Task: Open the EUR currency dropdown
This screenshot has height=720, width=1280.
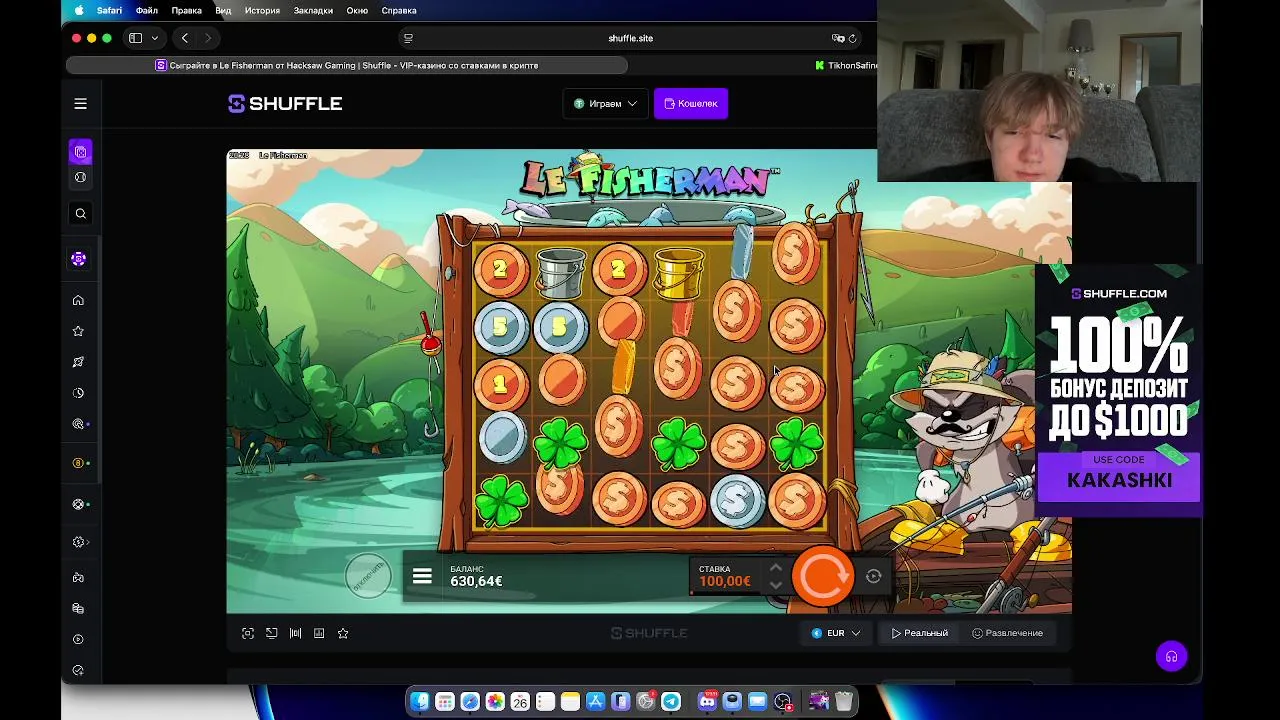Action: [x=836, y=633]
